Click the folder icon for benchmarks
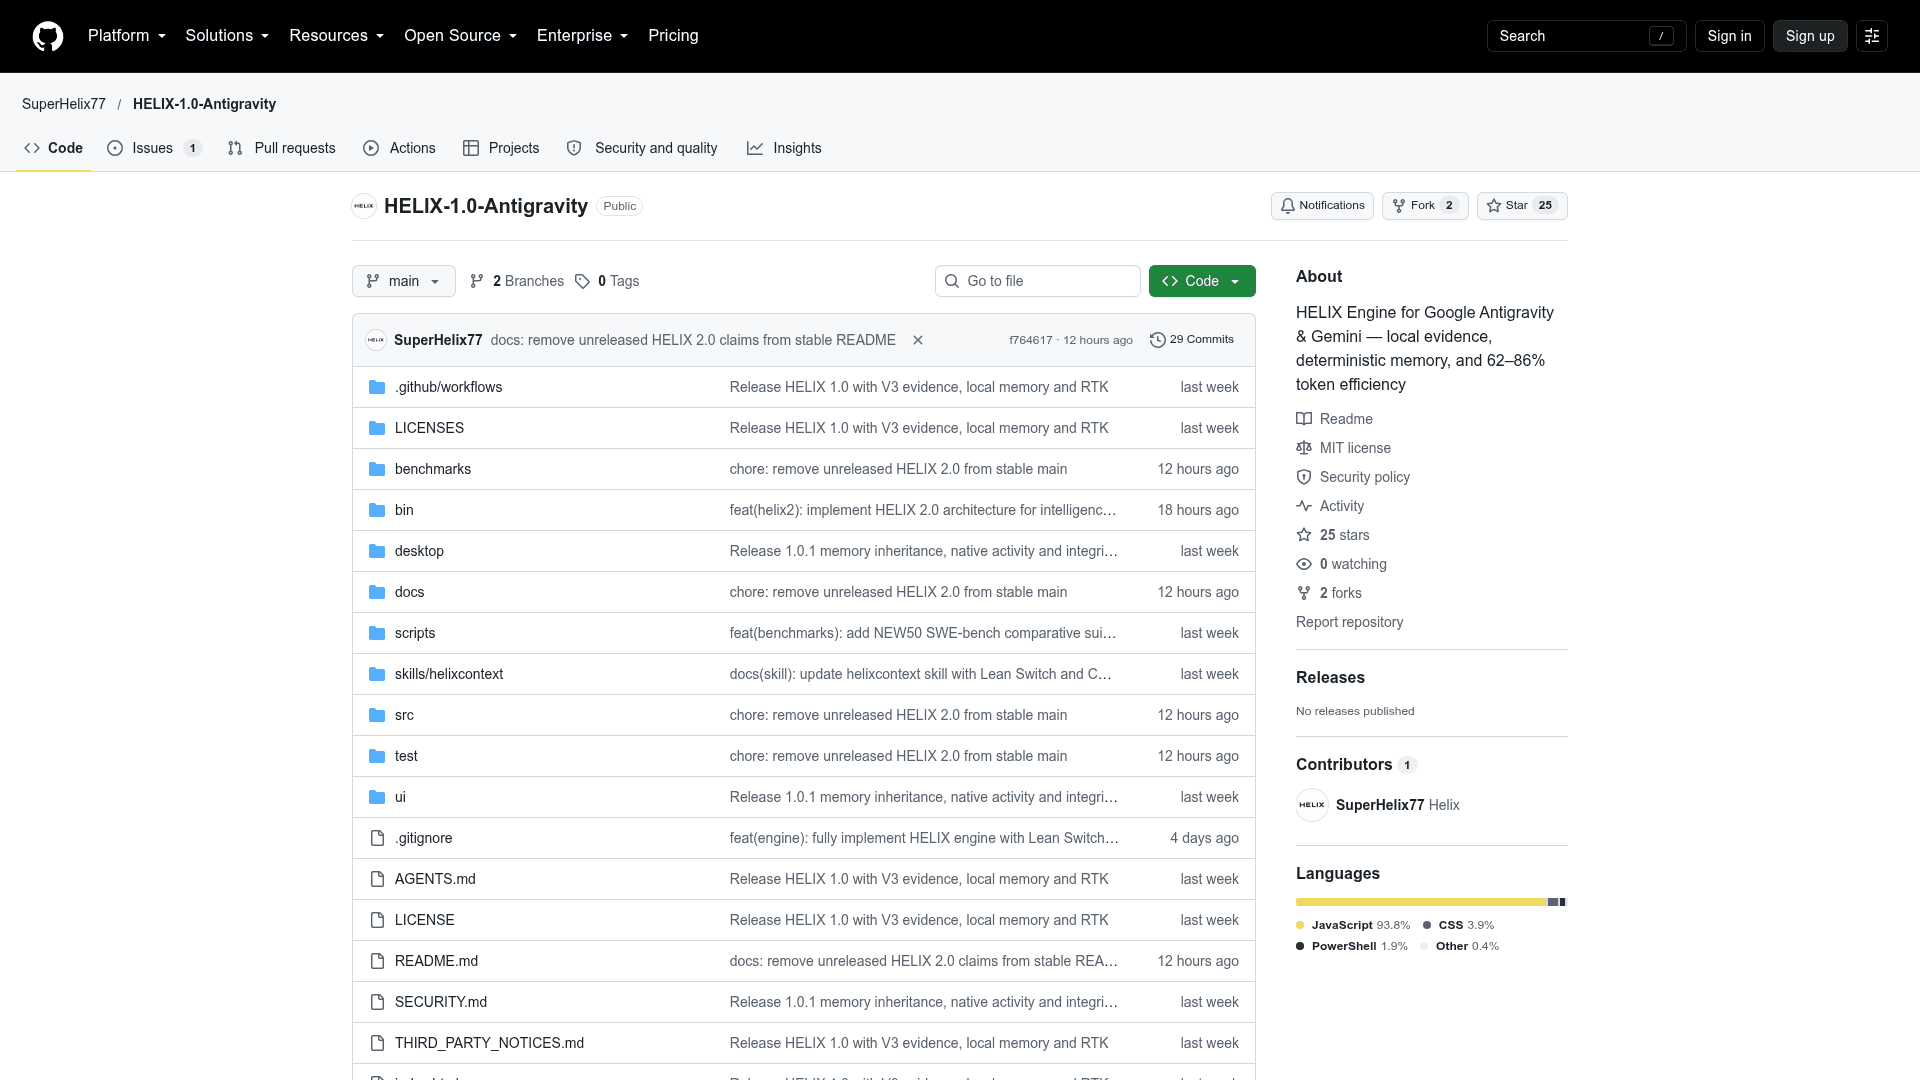Viewport: 1920px width, 1080px height. click(377, 469)
